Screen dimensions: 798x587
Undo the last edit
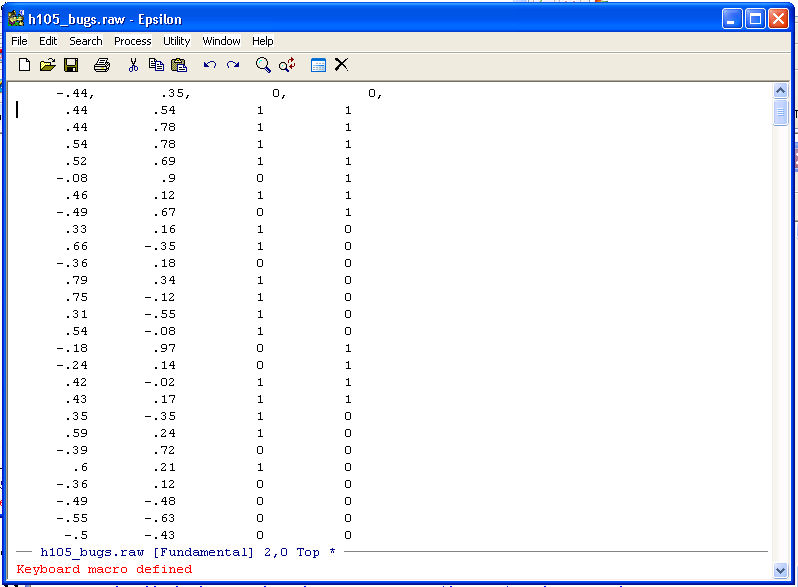[x=209, y=65]
